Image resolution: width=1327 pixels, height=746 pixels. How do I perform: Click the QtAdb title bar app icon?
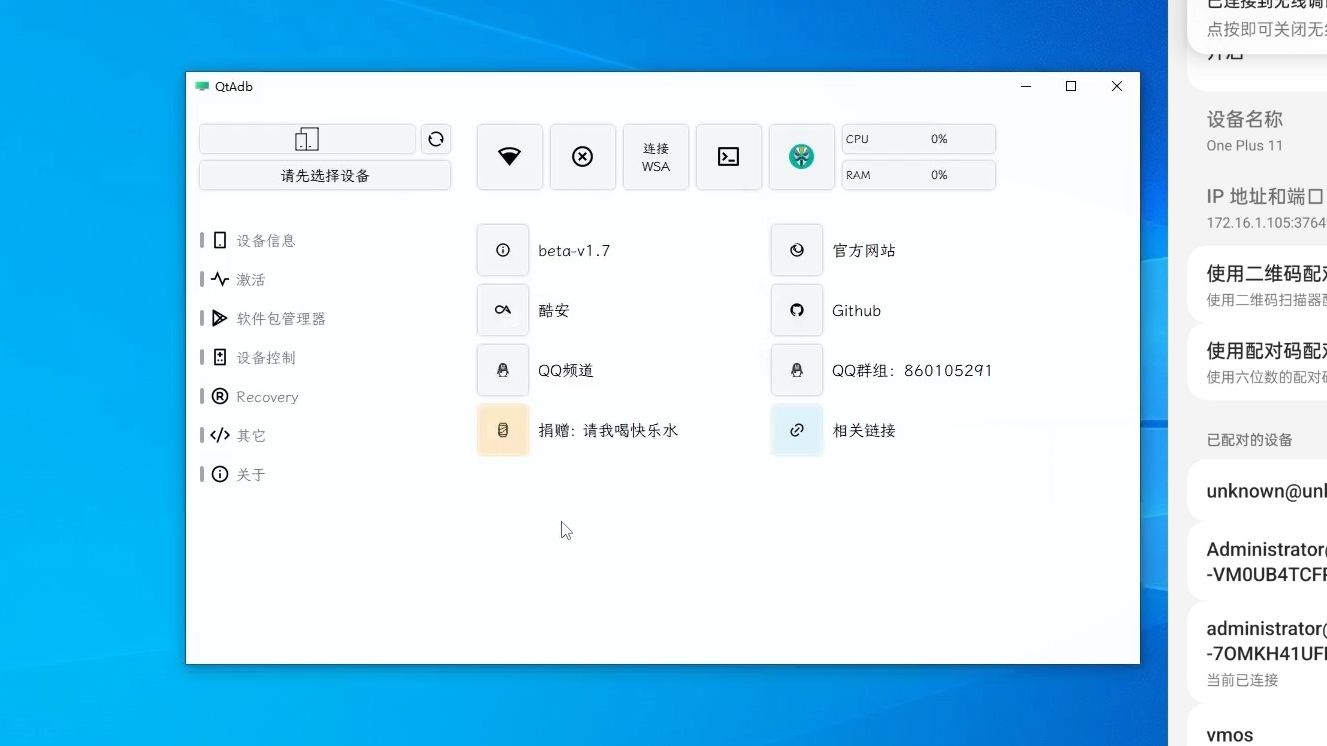pos(203,87)
